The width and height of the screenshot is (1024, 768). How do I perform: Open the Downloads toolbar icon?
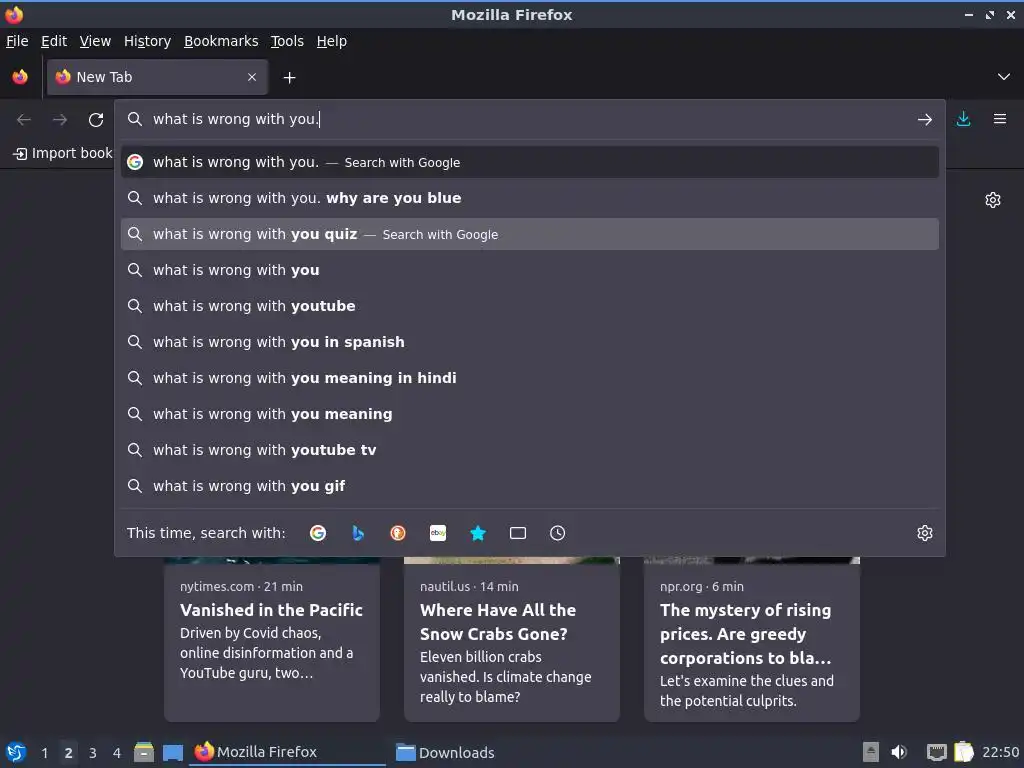coord(963,119)
